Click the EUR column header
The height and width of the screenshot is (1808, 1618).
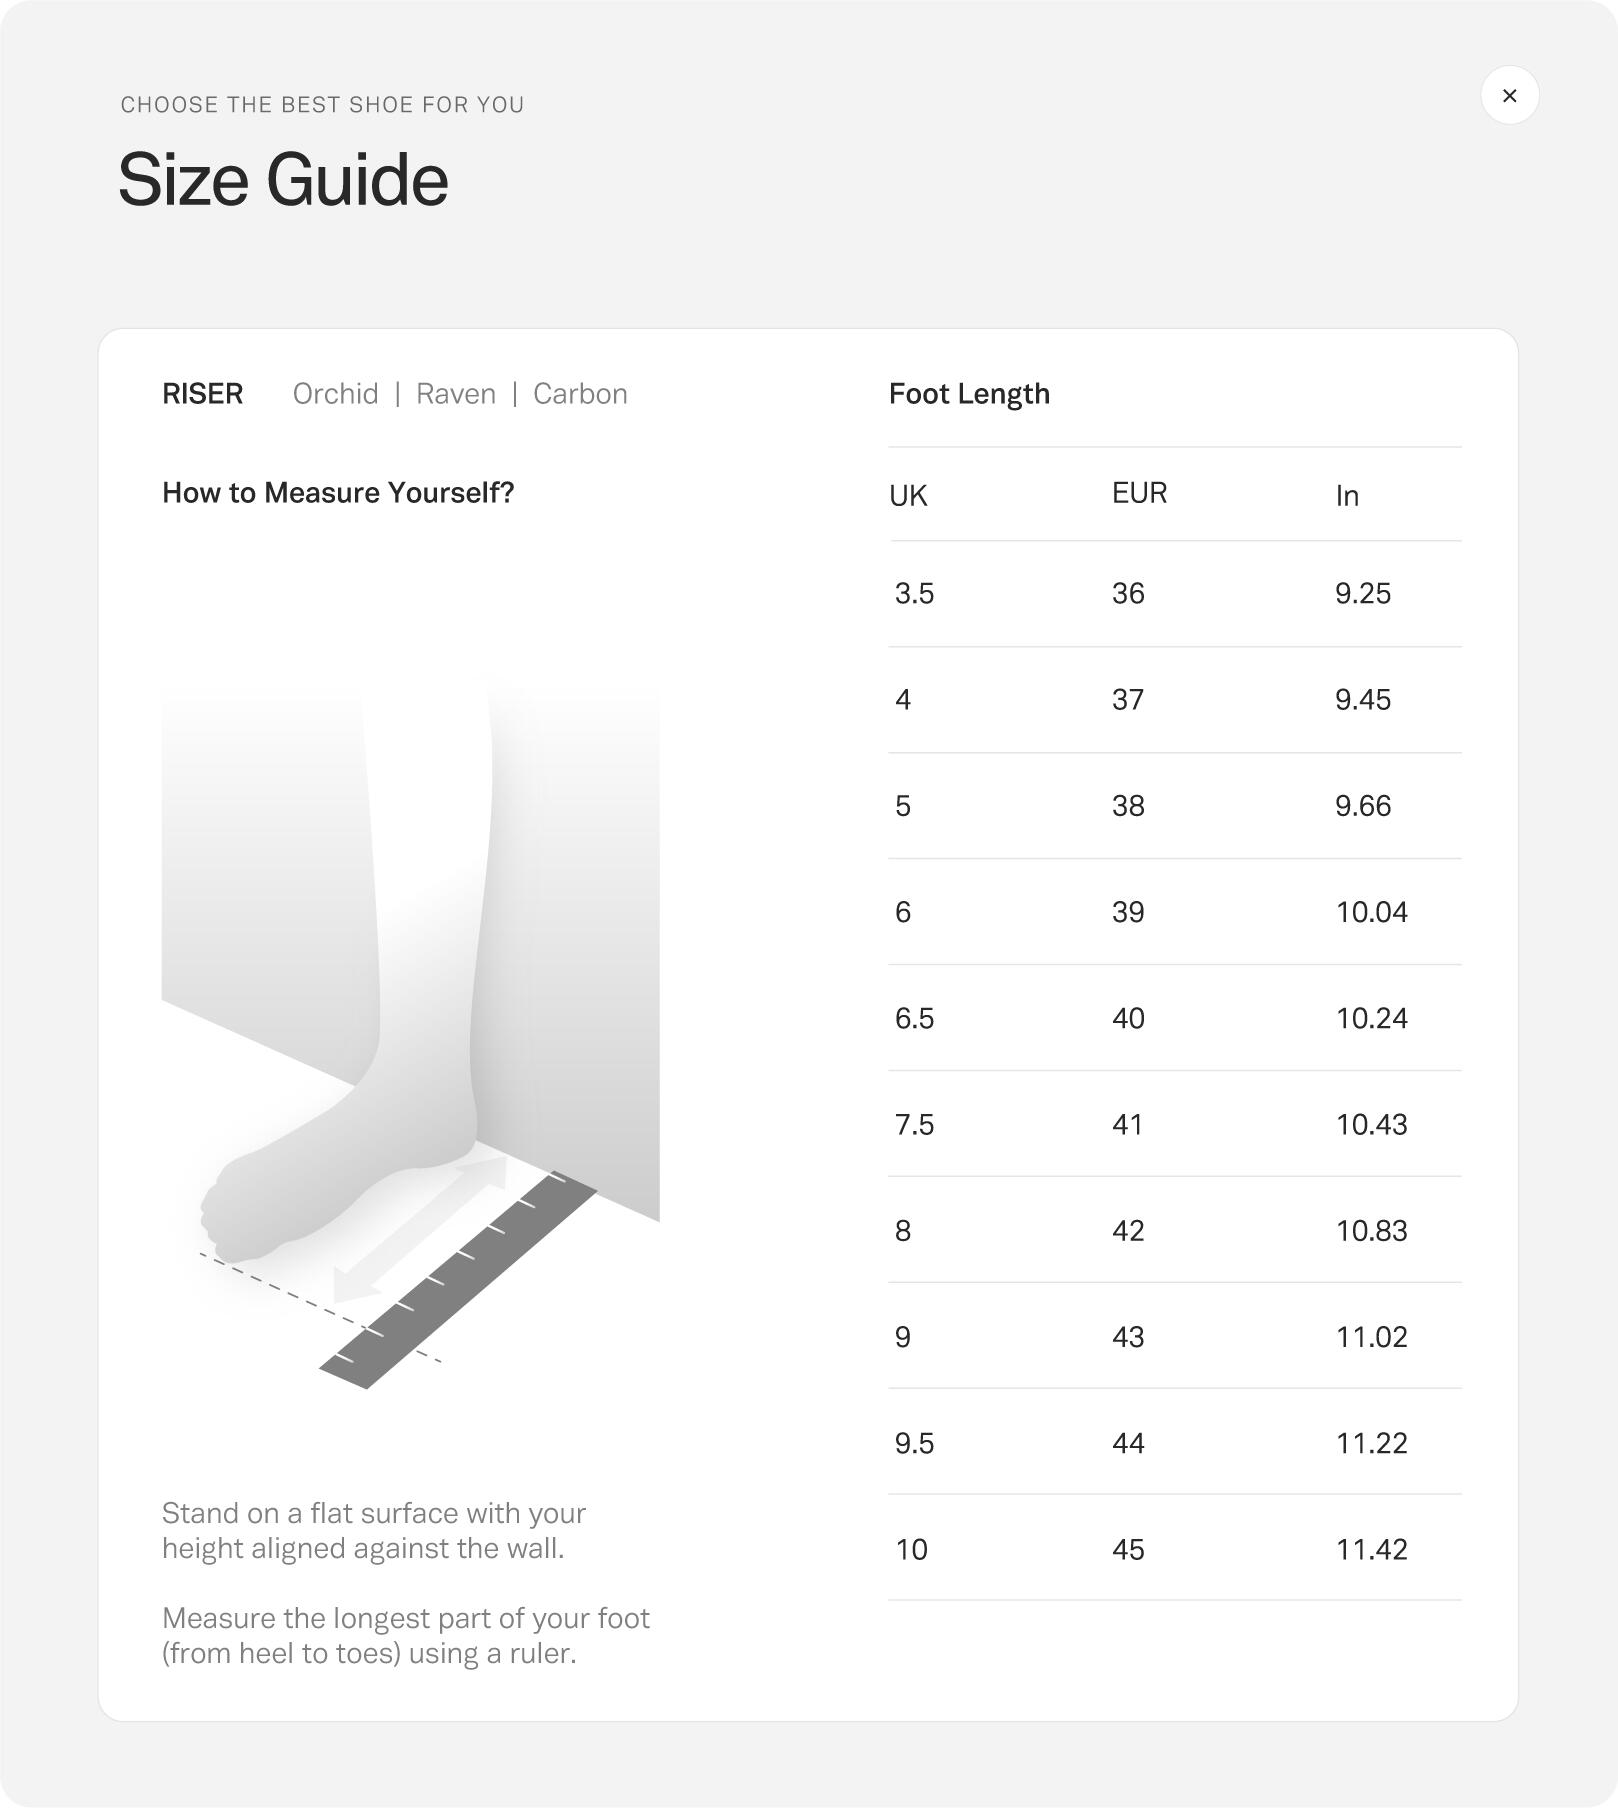pos(1139,493)
